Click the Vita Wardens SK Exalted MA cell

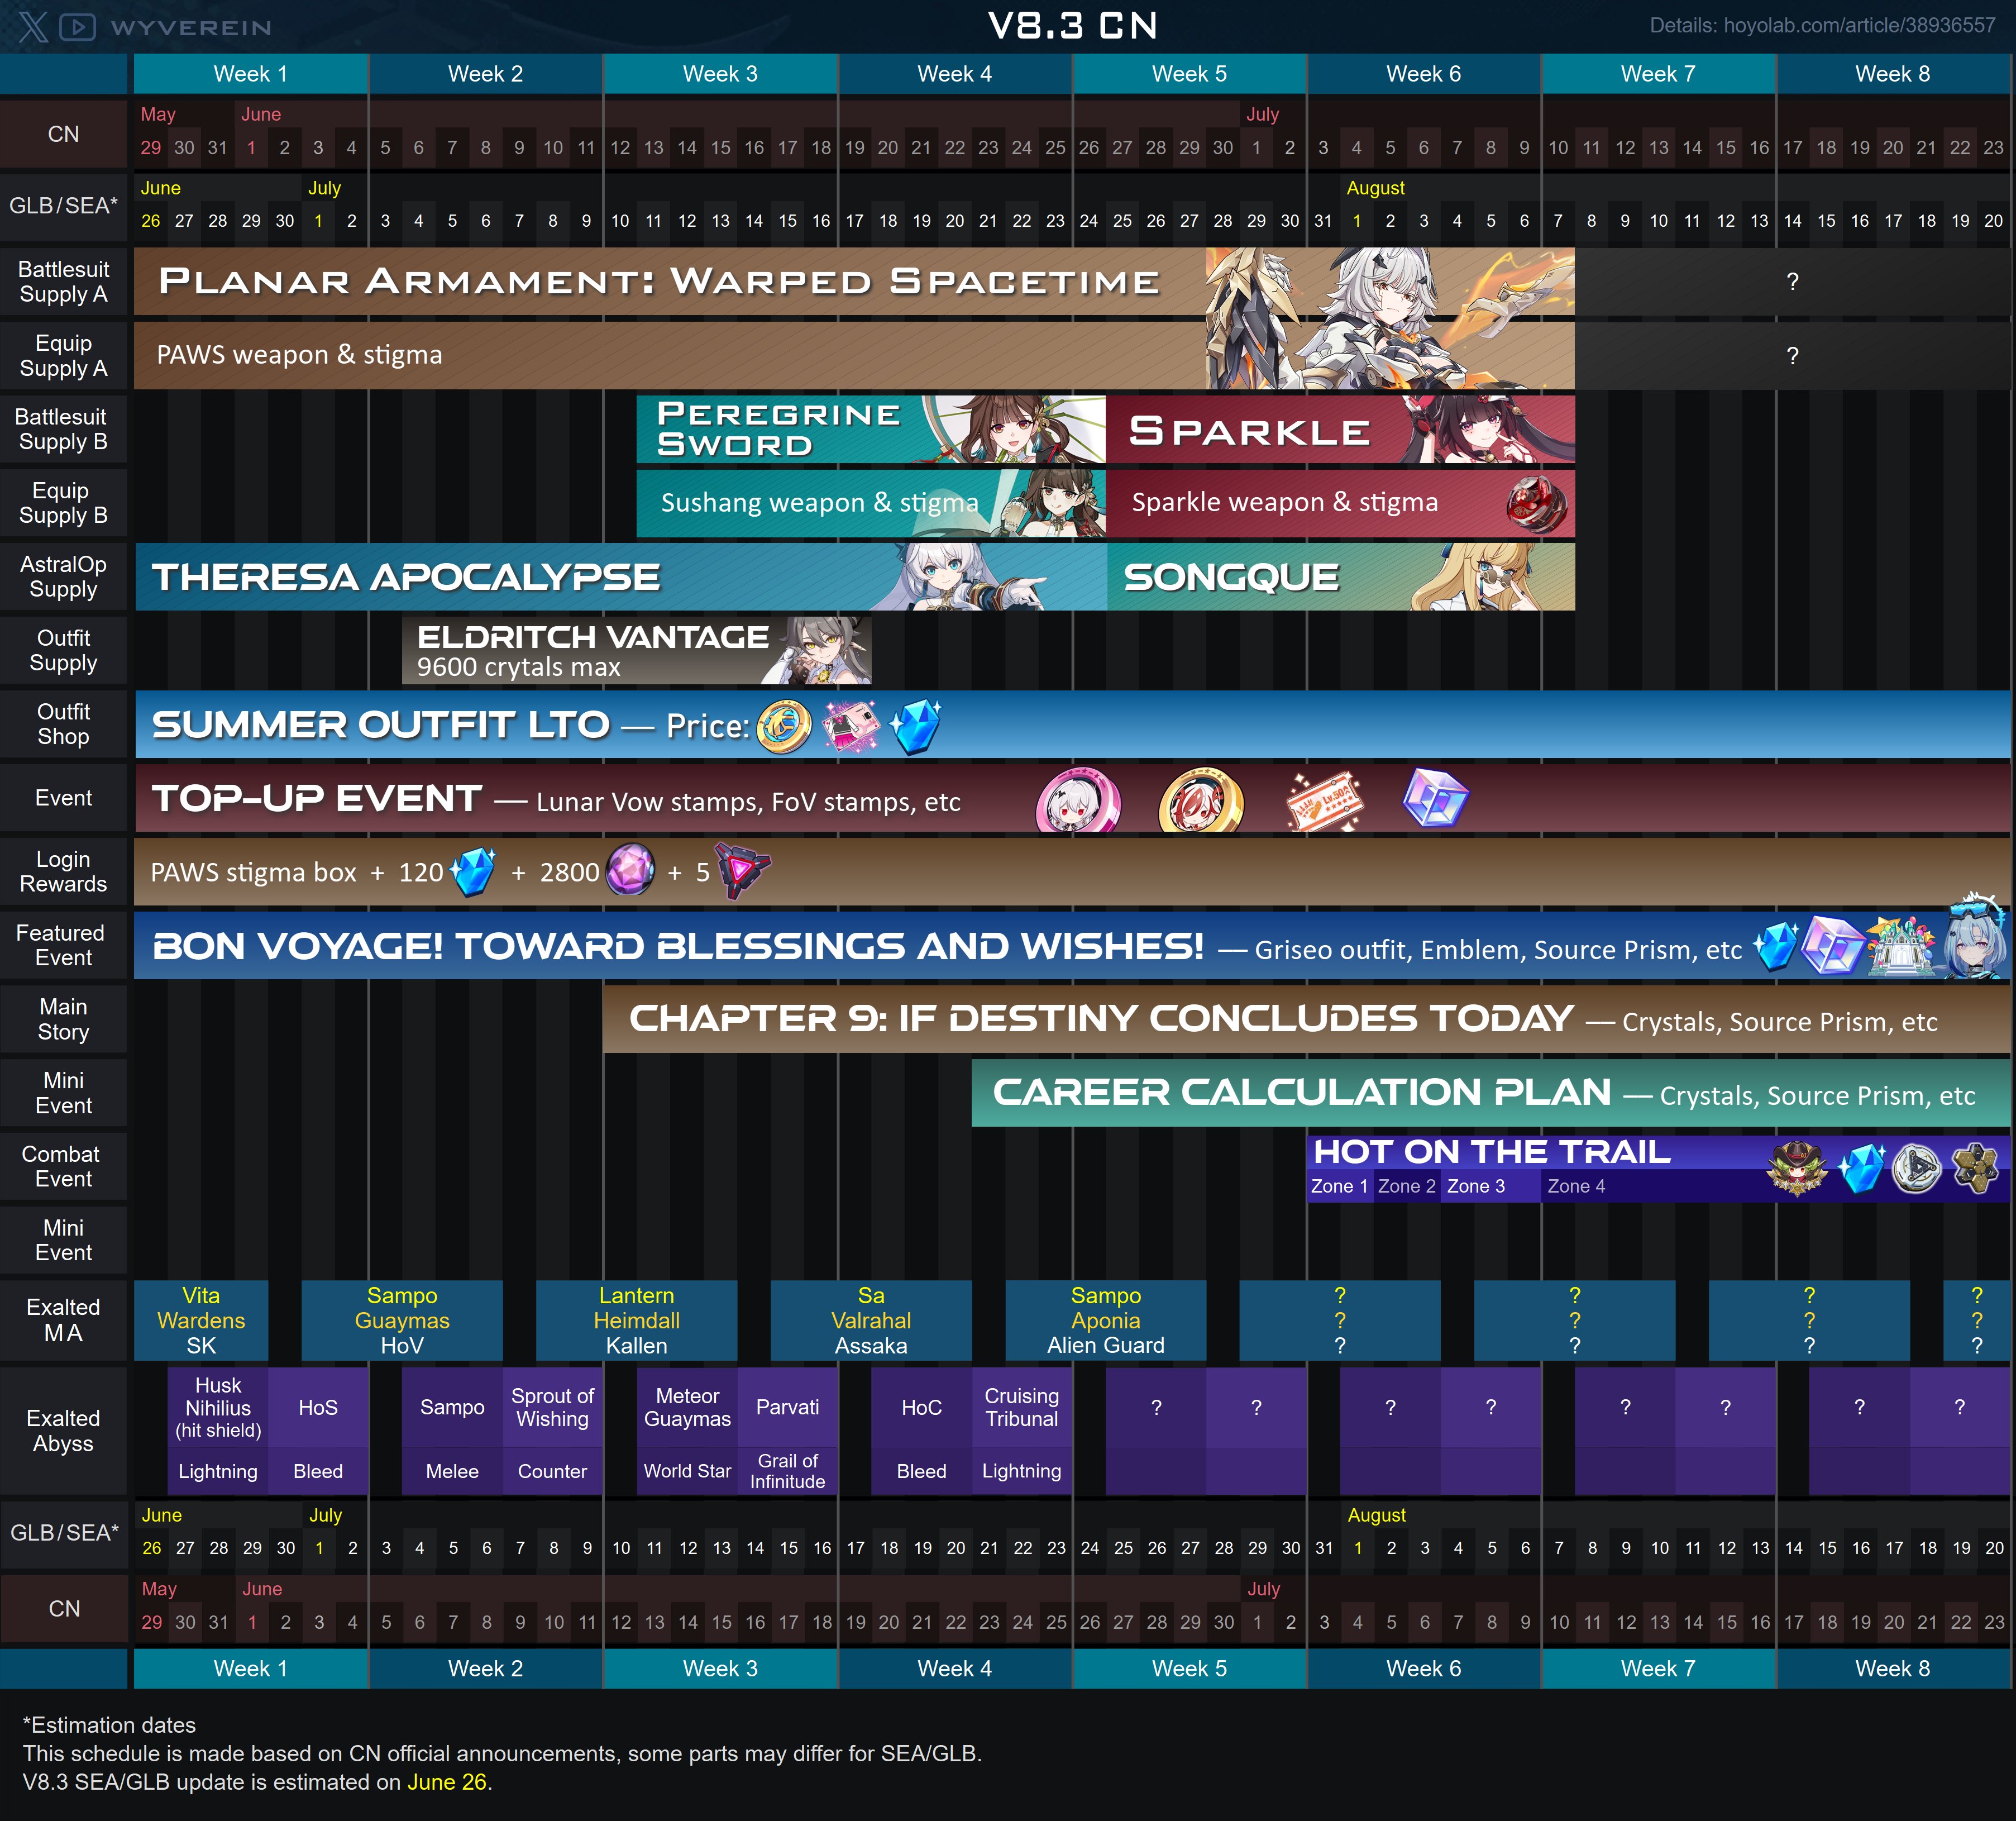point(201,1321)
